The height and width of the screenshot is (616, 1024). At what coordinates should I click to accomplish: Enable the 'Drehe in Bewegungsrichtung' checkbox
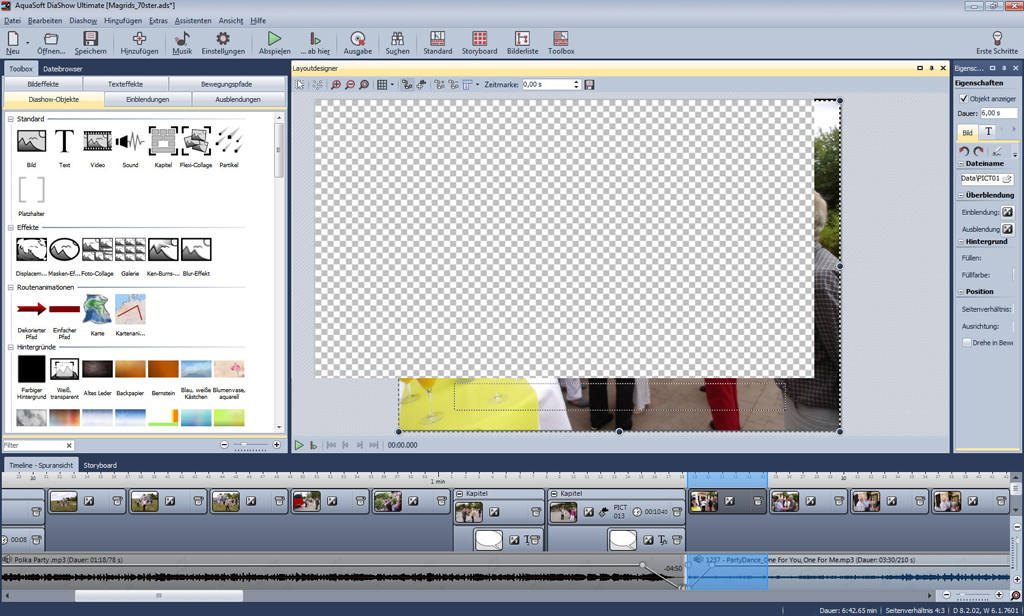967,343
